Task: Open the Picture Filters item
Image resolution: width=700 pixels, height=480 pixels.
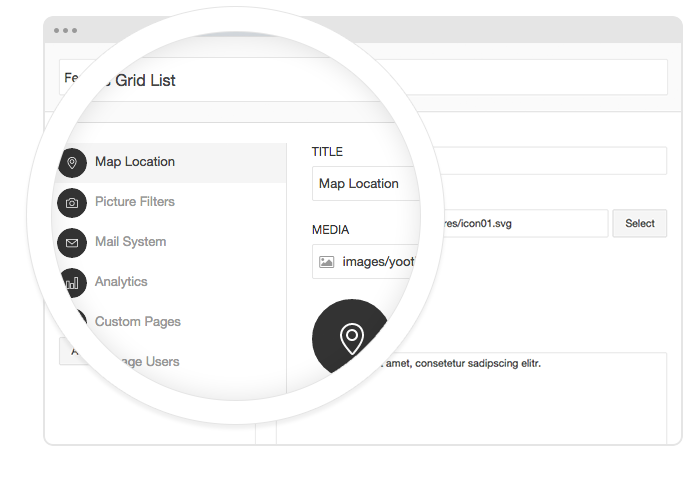Action: [135, 202]
